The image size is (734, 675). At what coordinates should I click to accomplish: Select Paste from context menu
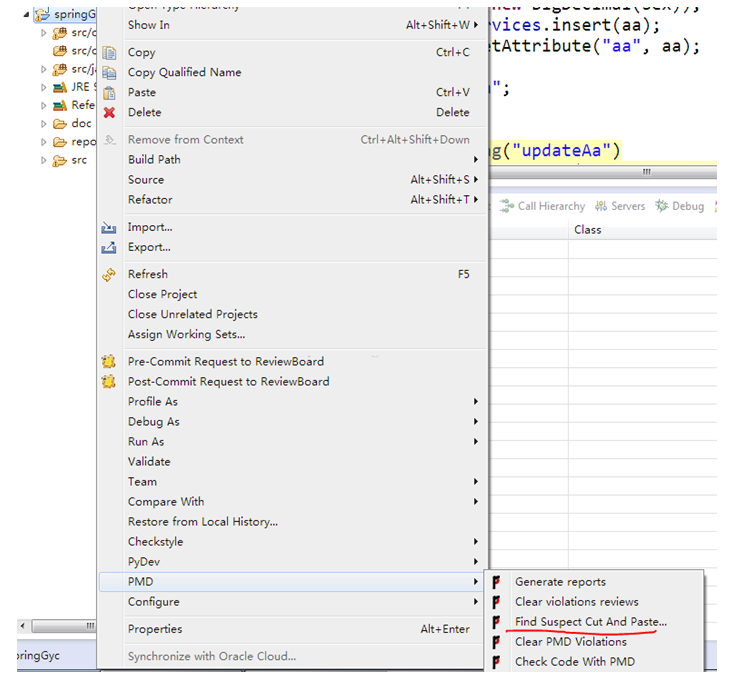(x=292, y=93)
